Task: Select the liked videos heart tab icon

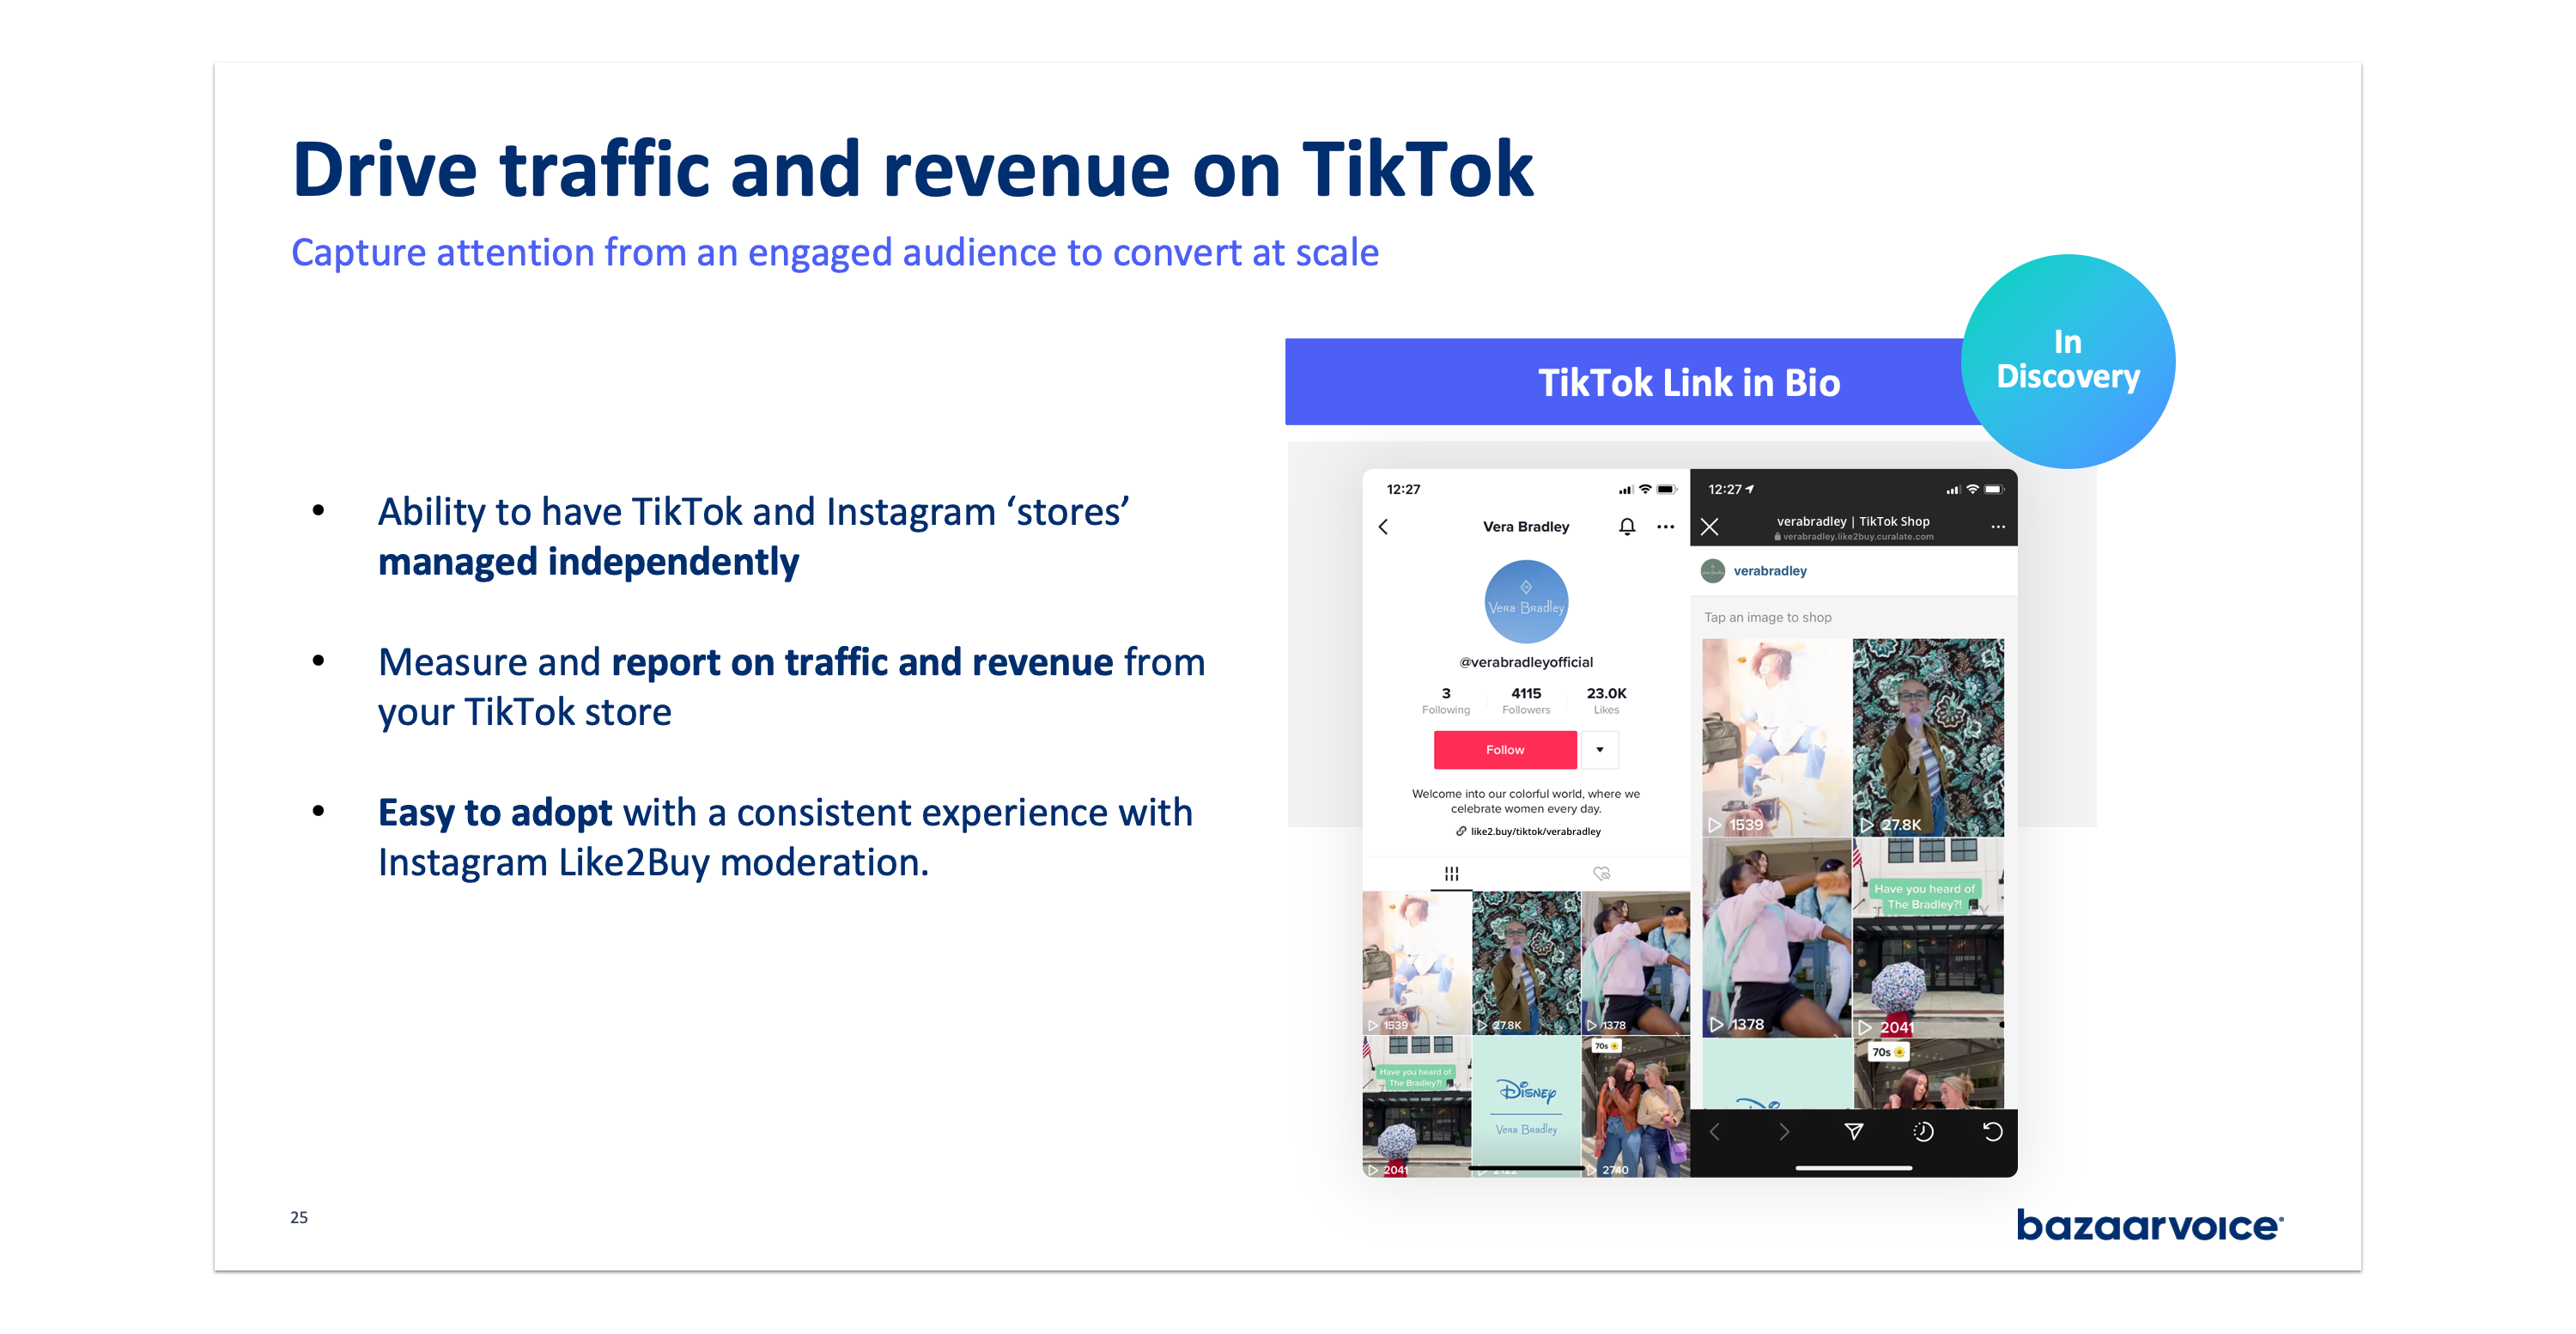Action: pos(1601,873)
